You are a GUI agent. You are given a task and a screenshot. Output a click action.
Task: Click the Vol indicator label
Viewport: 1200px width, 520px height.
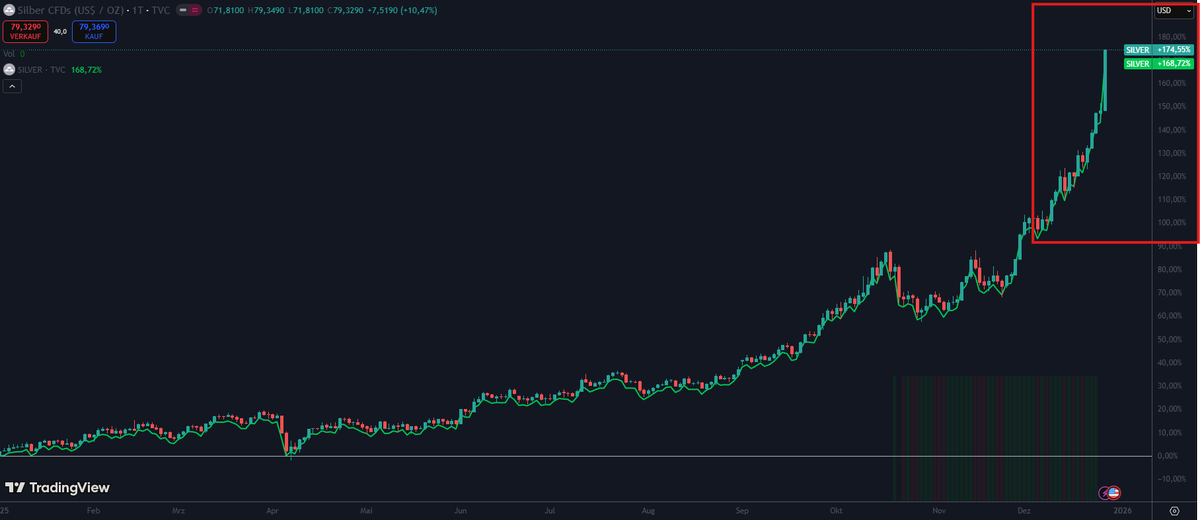point(10,54)
